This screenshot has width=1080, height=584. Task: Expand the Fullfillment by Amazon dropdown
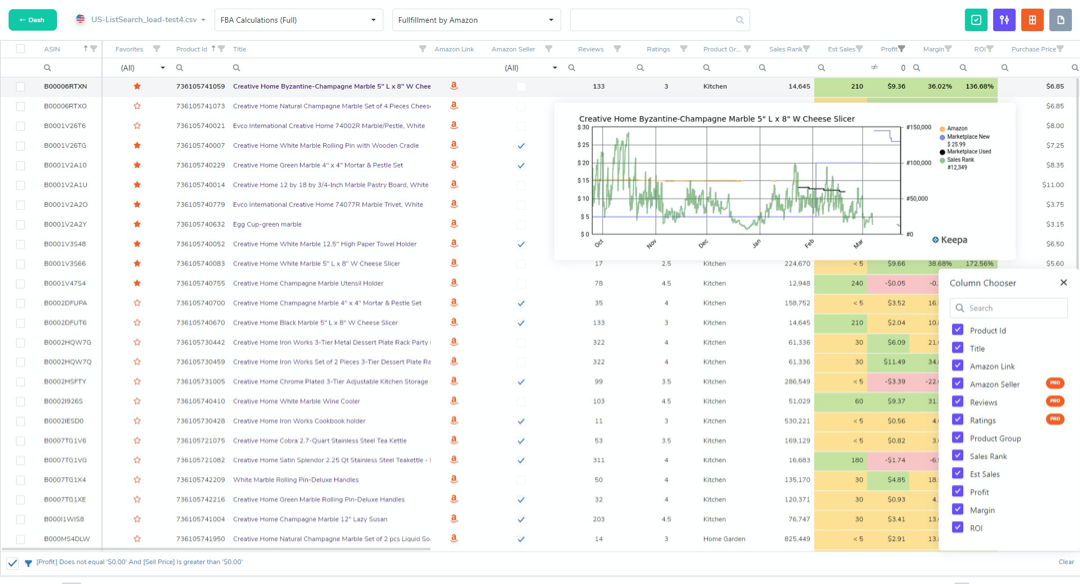[x=476, y=20]
